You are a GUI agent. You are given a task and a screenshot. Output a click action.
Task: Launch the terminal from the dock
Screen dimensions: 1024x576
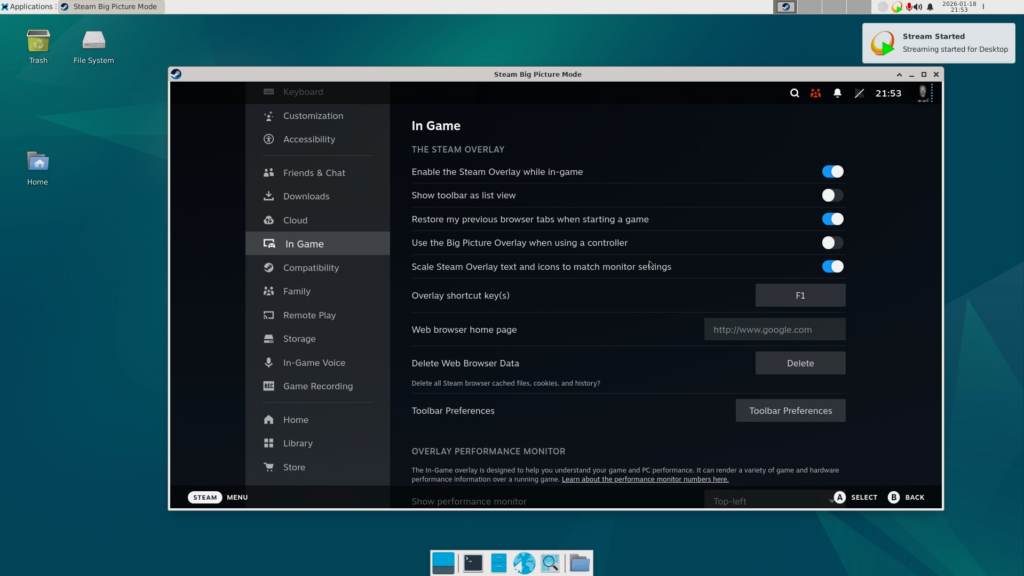(x=473, y=563)
